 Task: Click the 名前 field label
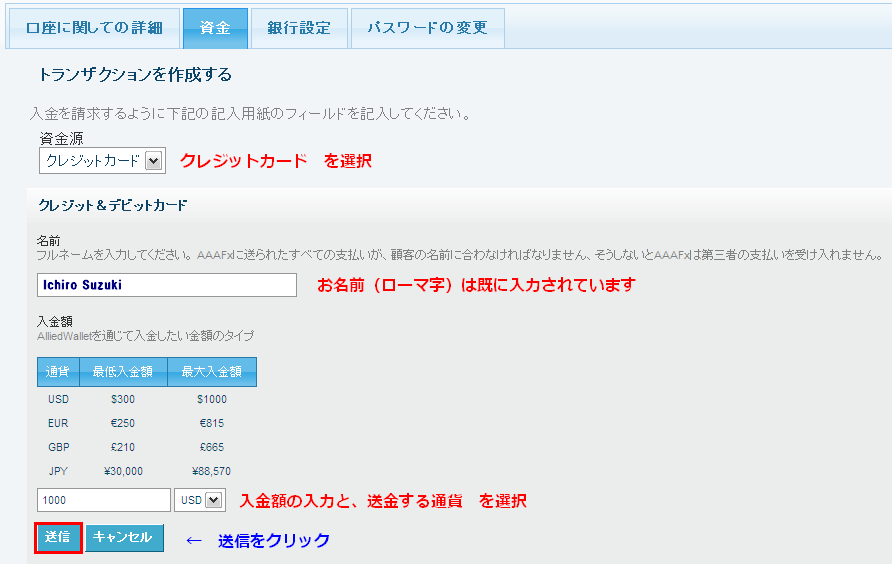click(48, 241)
